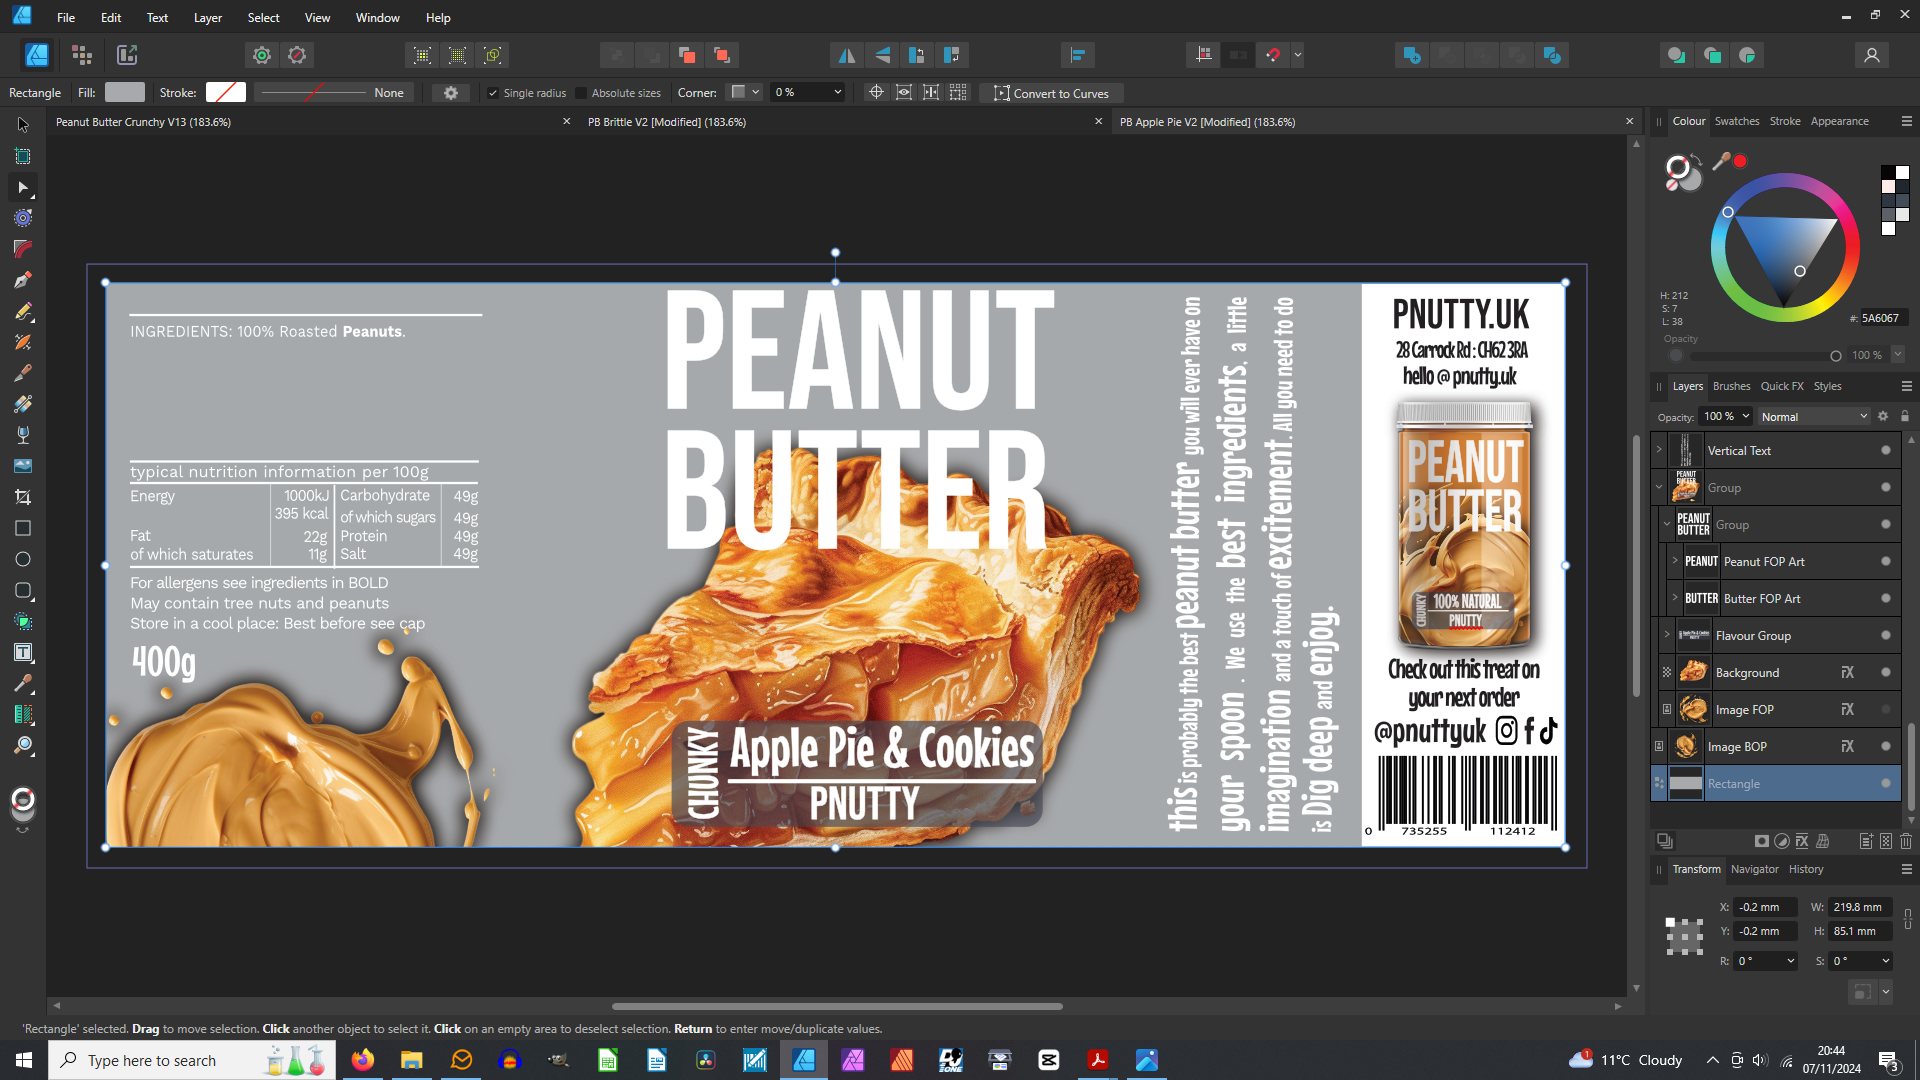Viewport: 1920px width, 1080px height.
Task: Click the Layer Effects fx icon
Action: pos(1802,841)
